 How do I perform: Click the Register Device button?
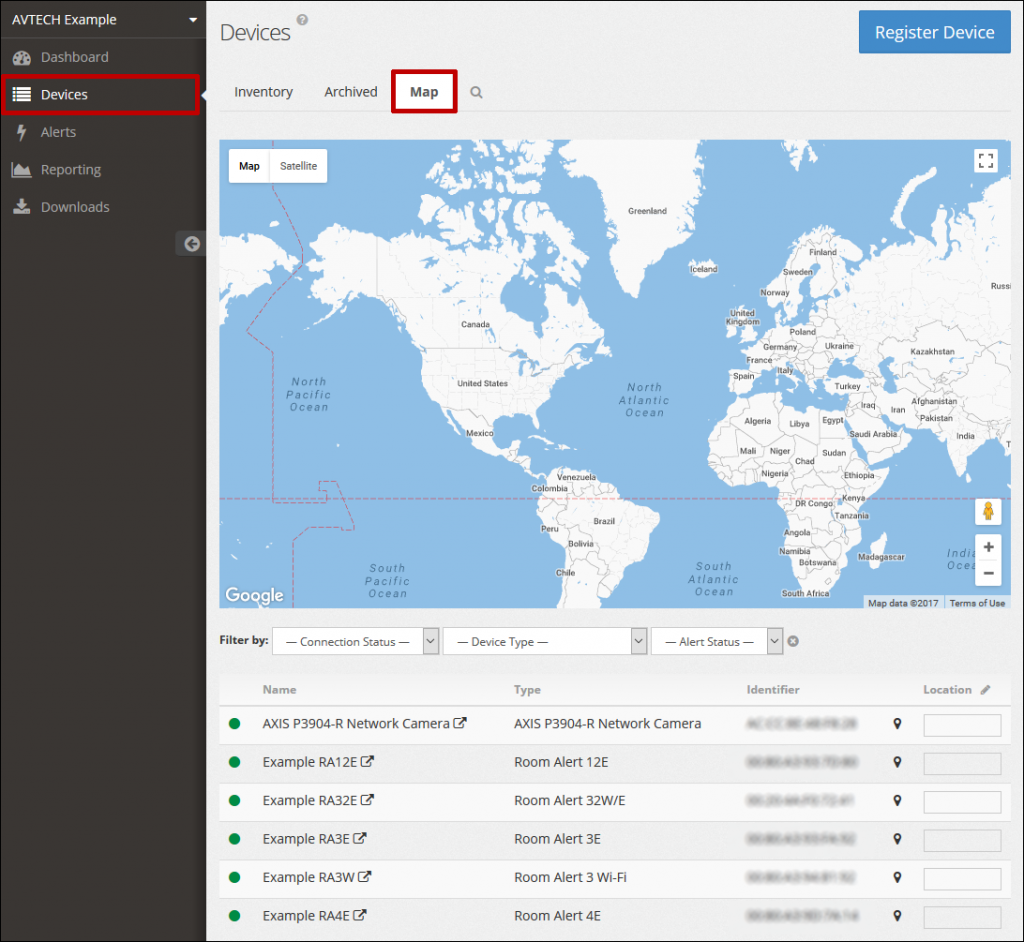point(934,32)
